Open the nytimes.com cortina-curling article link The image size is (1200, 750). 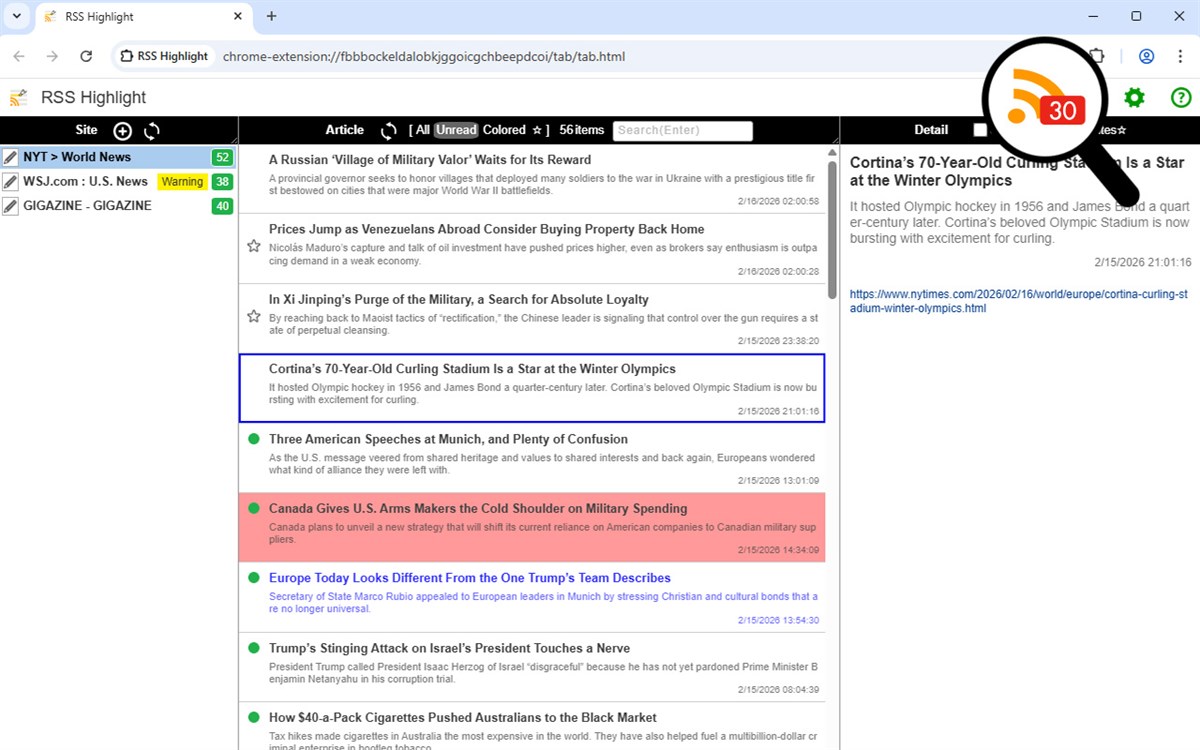1019,301
